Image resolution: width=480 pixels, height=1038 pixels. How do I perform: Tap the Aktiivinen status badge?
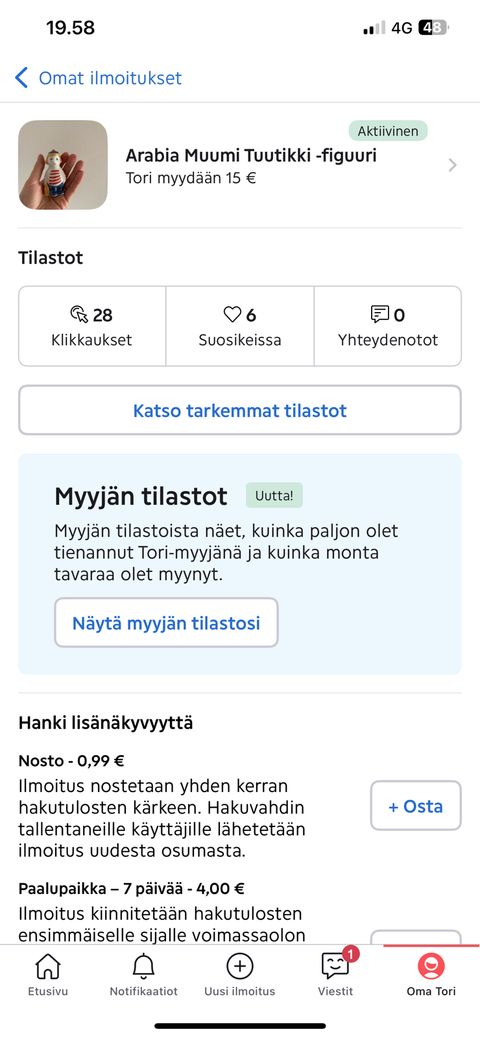[388, 131]
